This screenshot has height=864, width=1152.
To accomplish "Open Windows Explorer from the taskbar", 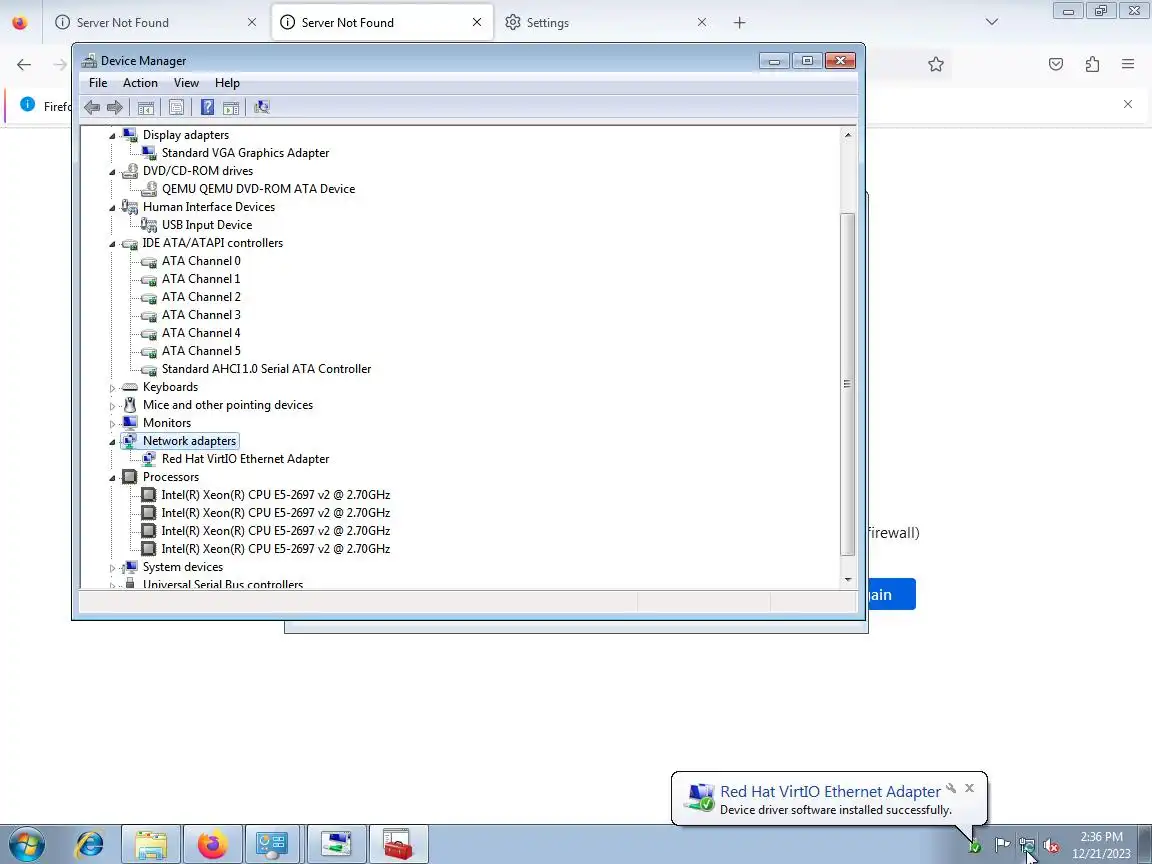I will (x=151, y=844).
